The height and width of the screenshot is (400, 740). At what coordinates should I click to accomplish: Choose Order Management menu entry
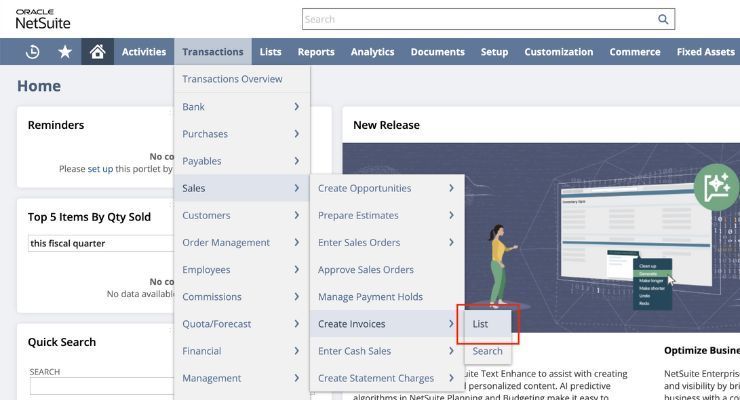242,242
